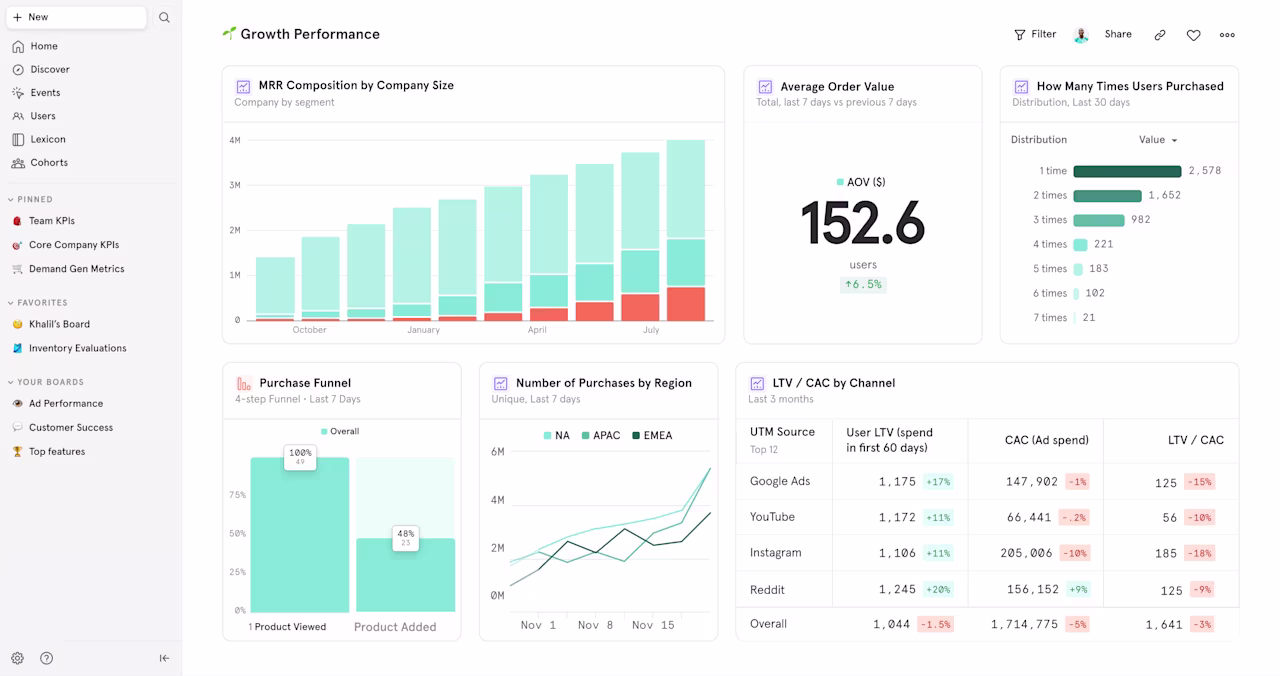Click the 1,714,775 overall CAC value

(x=1024, y=624)
